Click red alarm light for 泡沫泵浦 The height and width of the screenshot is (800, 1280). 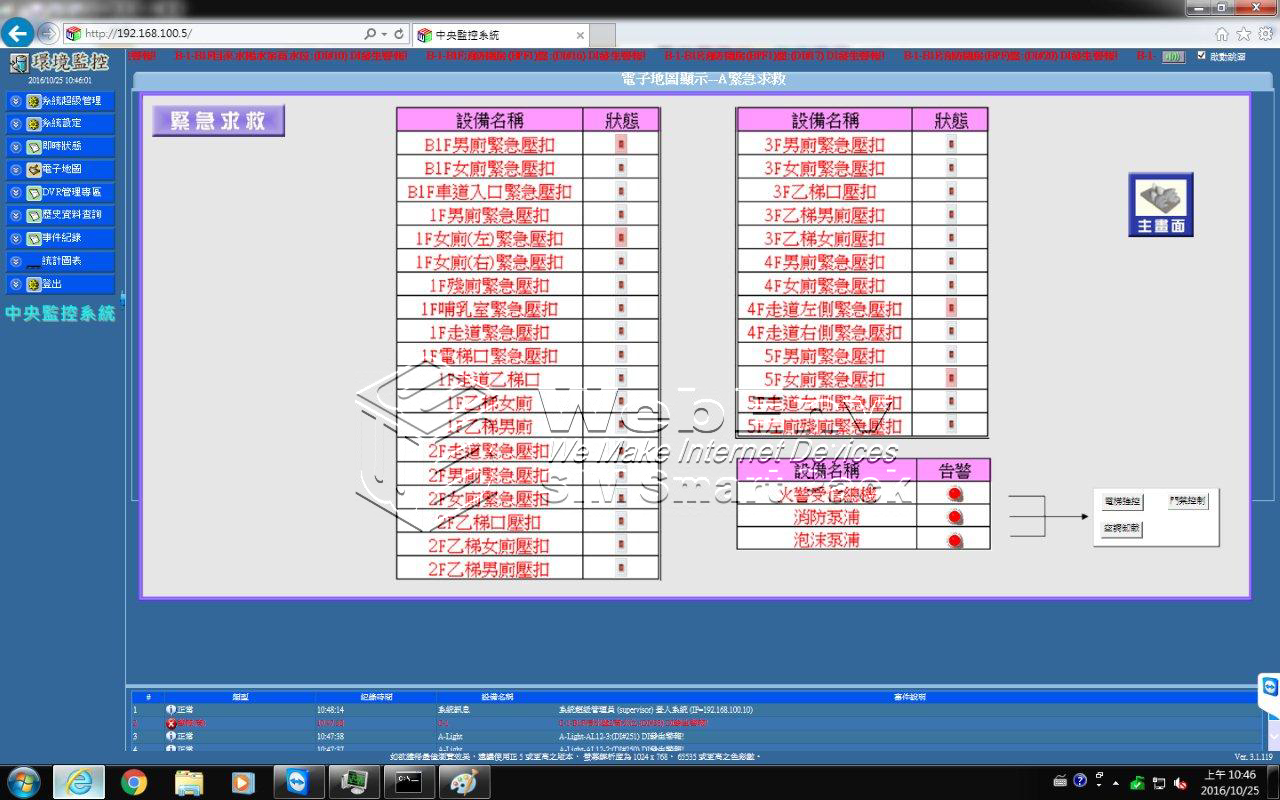(x=954, y=541)
